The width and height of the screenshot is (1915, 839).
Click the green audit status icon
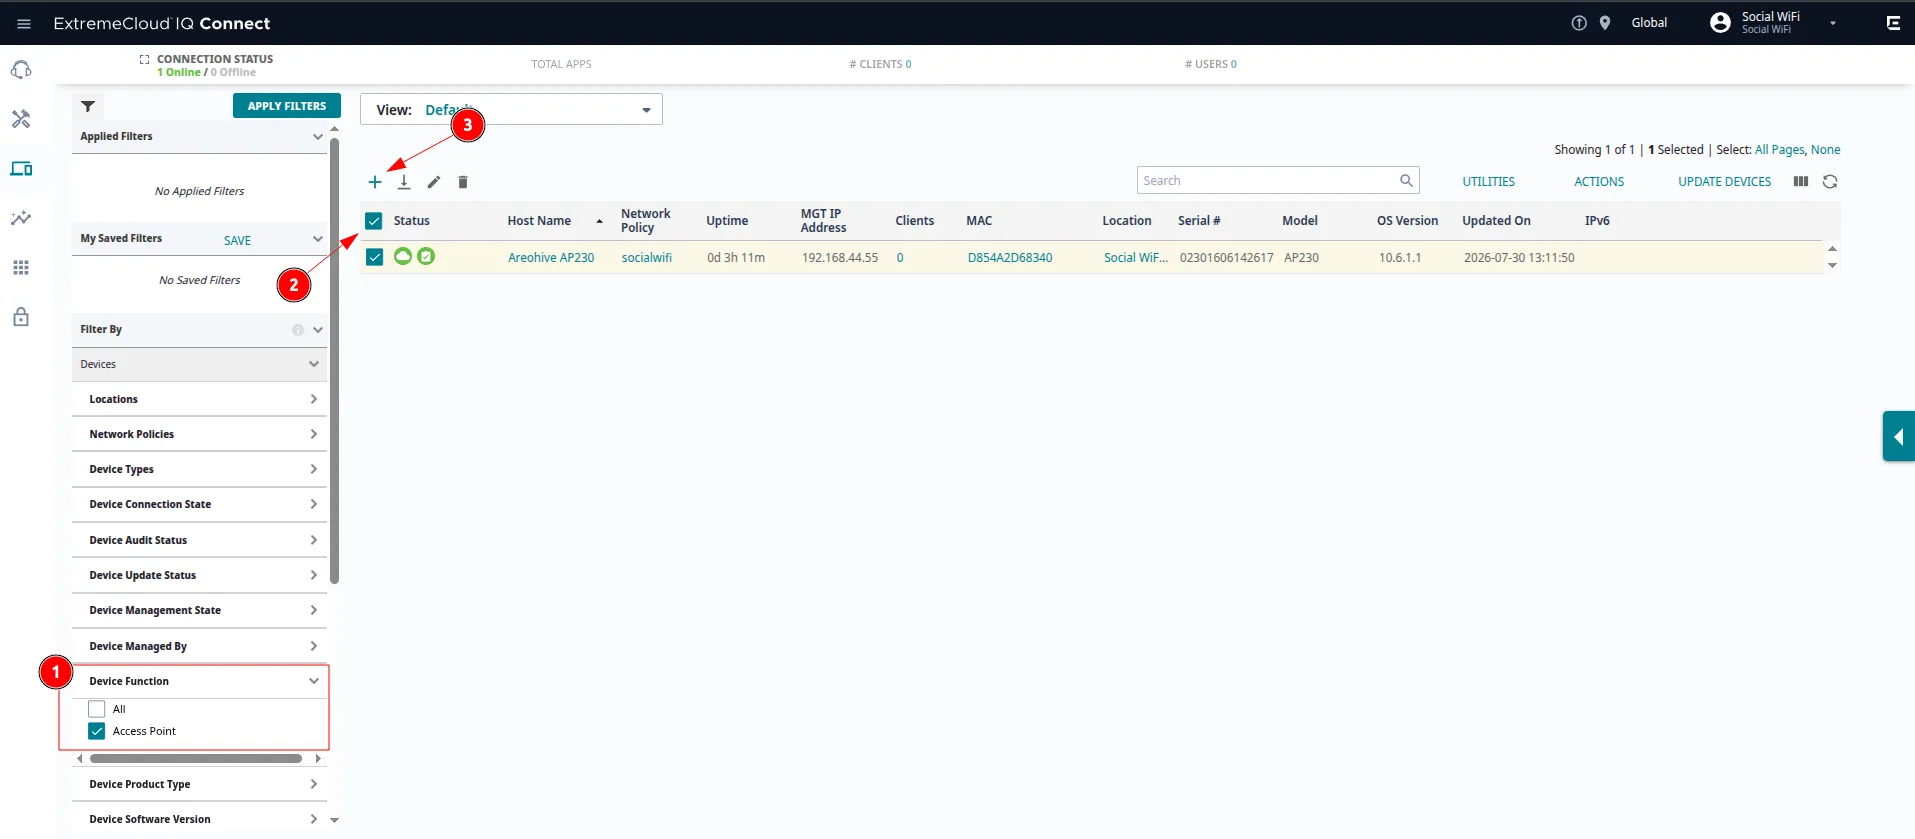(x=426, y=256)
